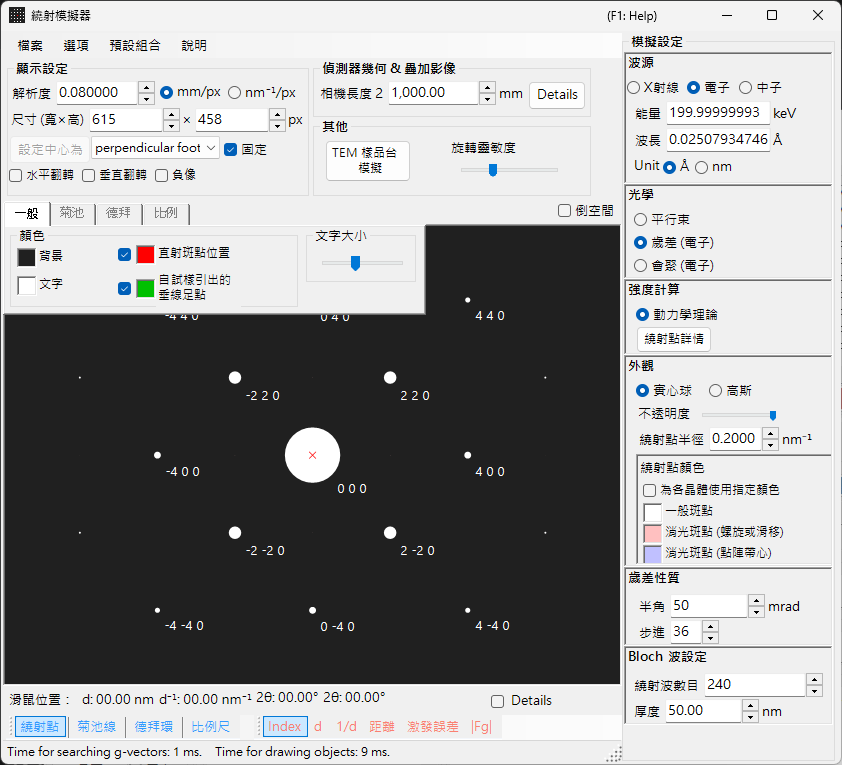Show 激發誤差 excitation error labels
Viewport: 842px width, 765px height.
tap(433, 727)
